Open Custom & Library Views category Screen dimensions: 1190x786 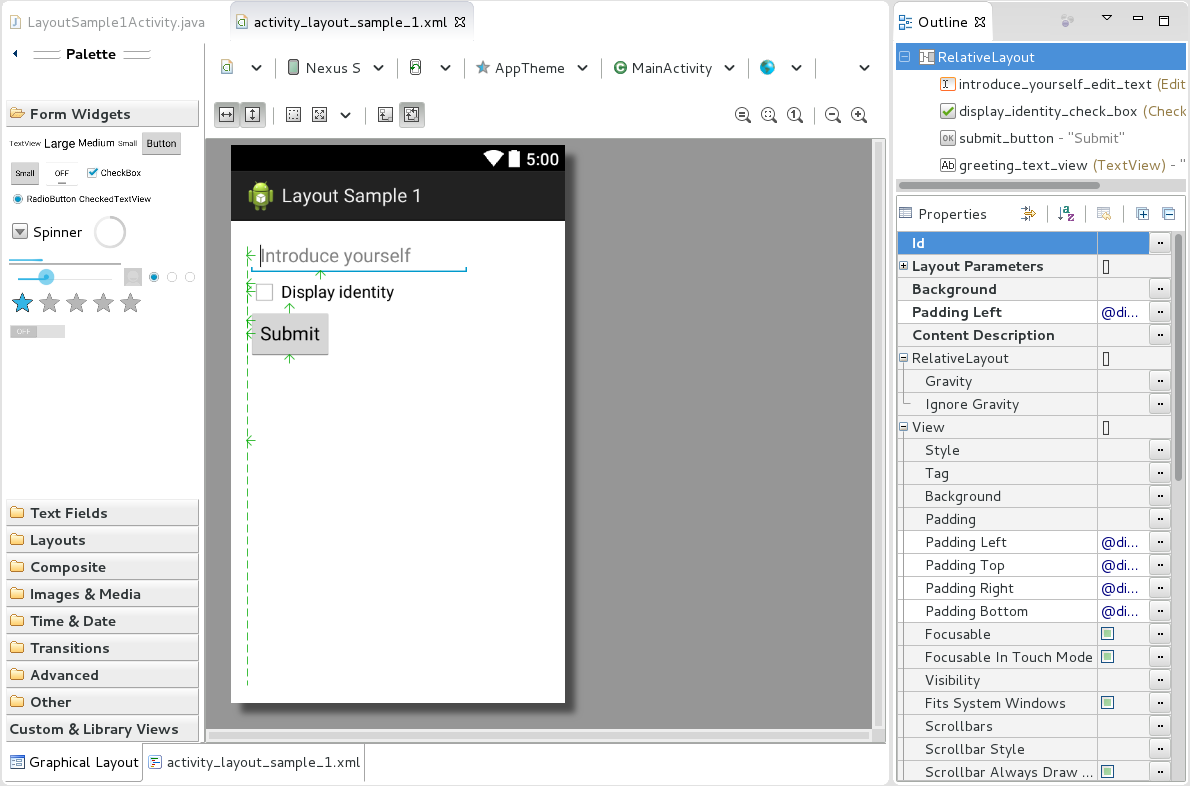[102, 729]
